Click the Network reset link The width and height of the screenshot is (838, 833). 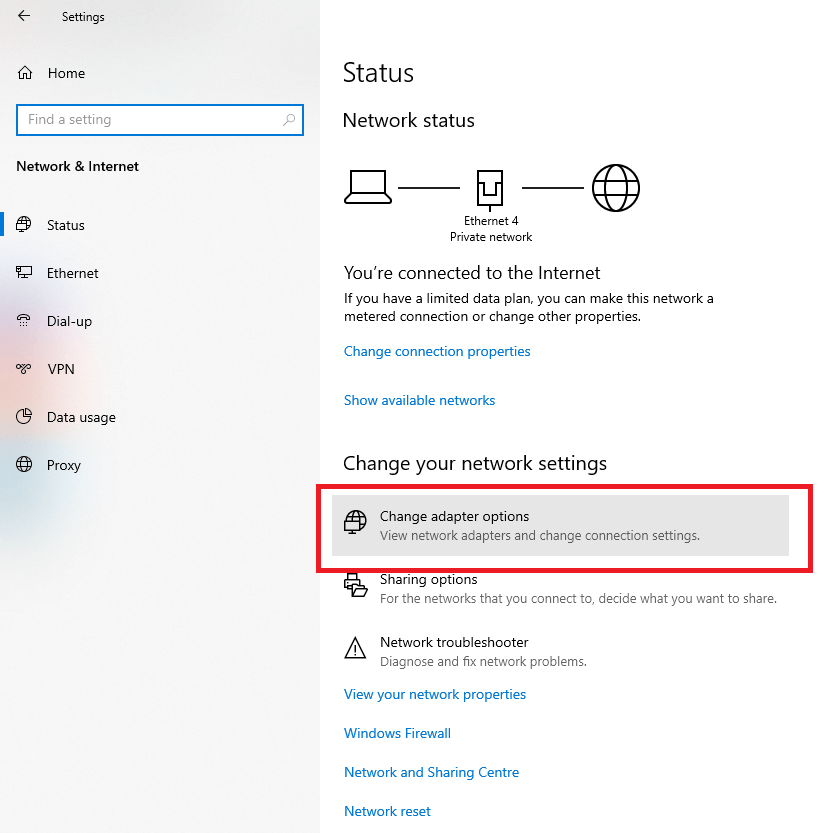(387, 812)
